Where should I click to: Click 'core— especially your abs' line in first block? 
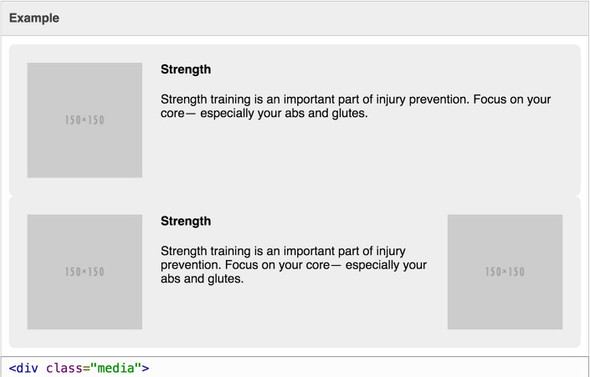[264, 113]
